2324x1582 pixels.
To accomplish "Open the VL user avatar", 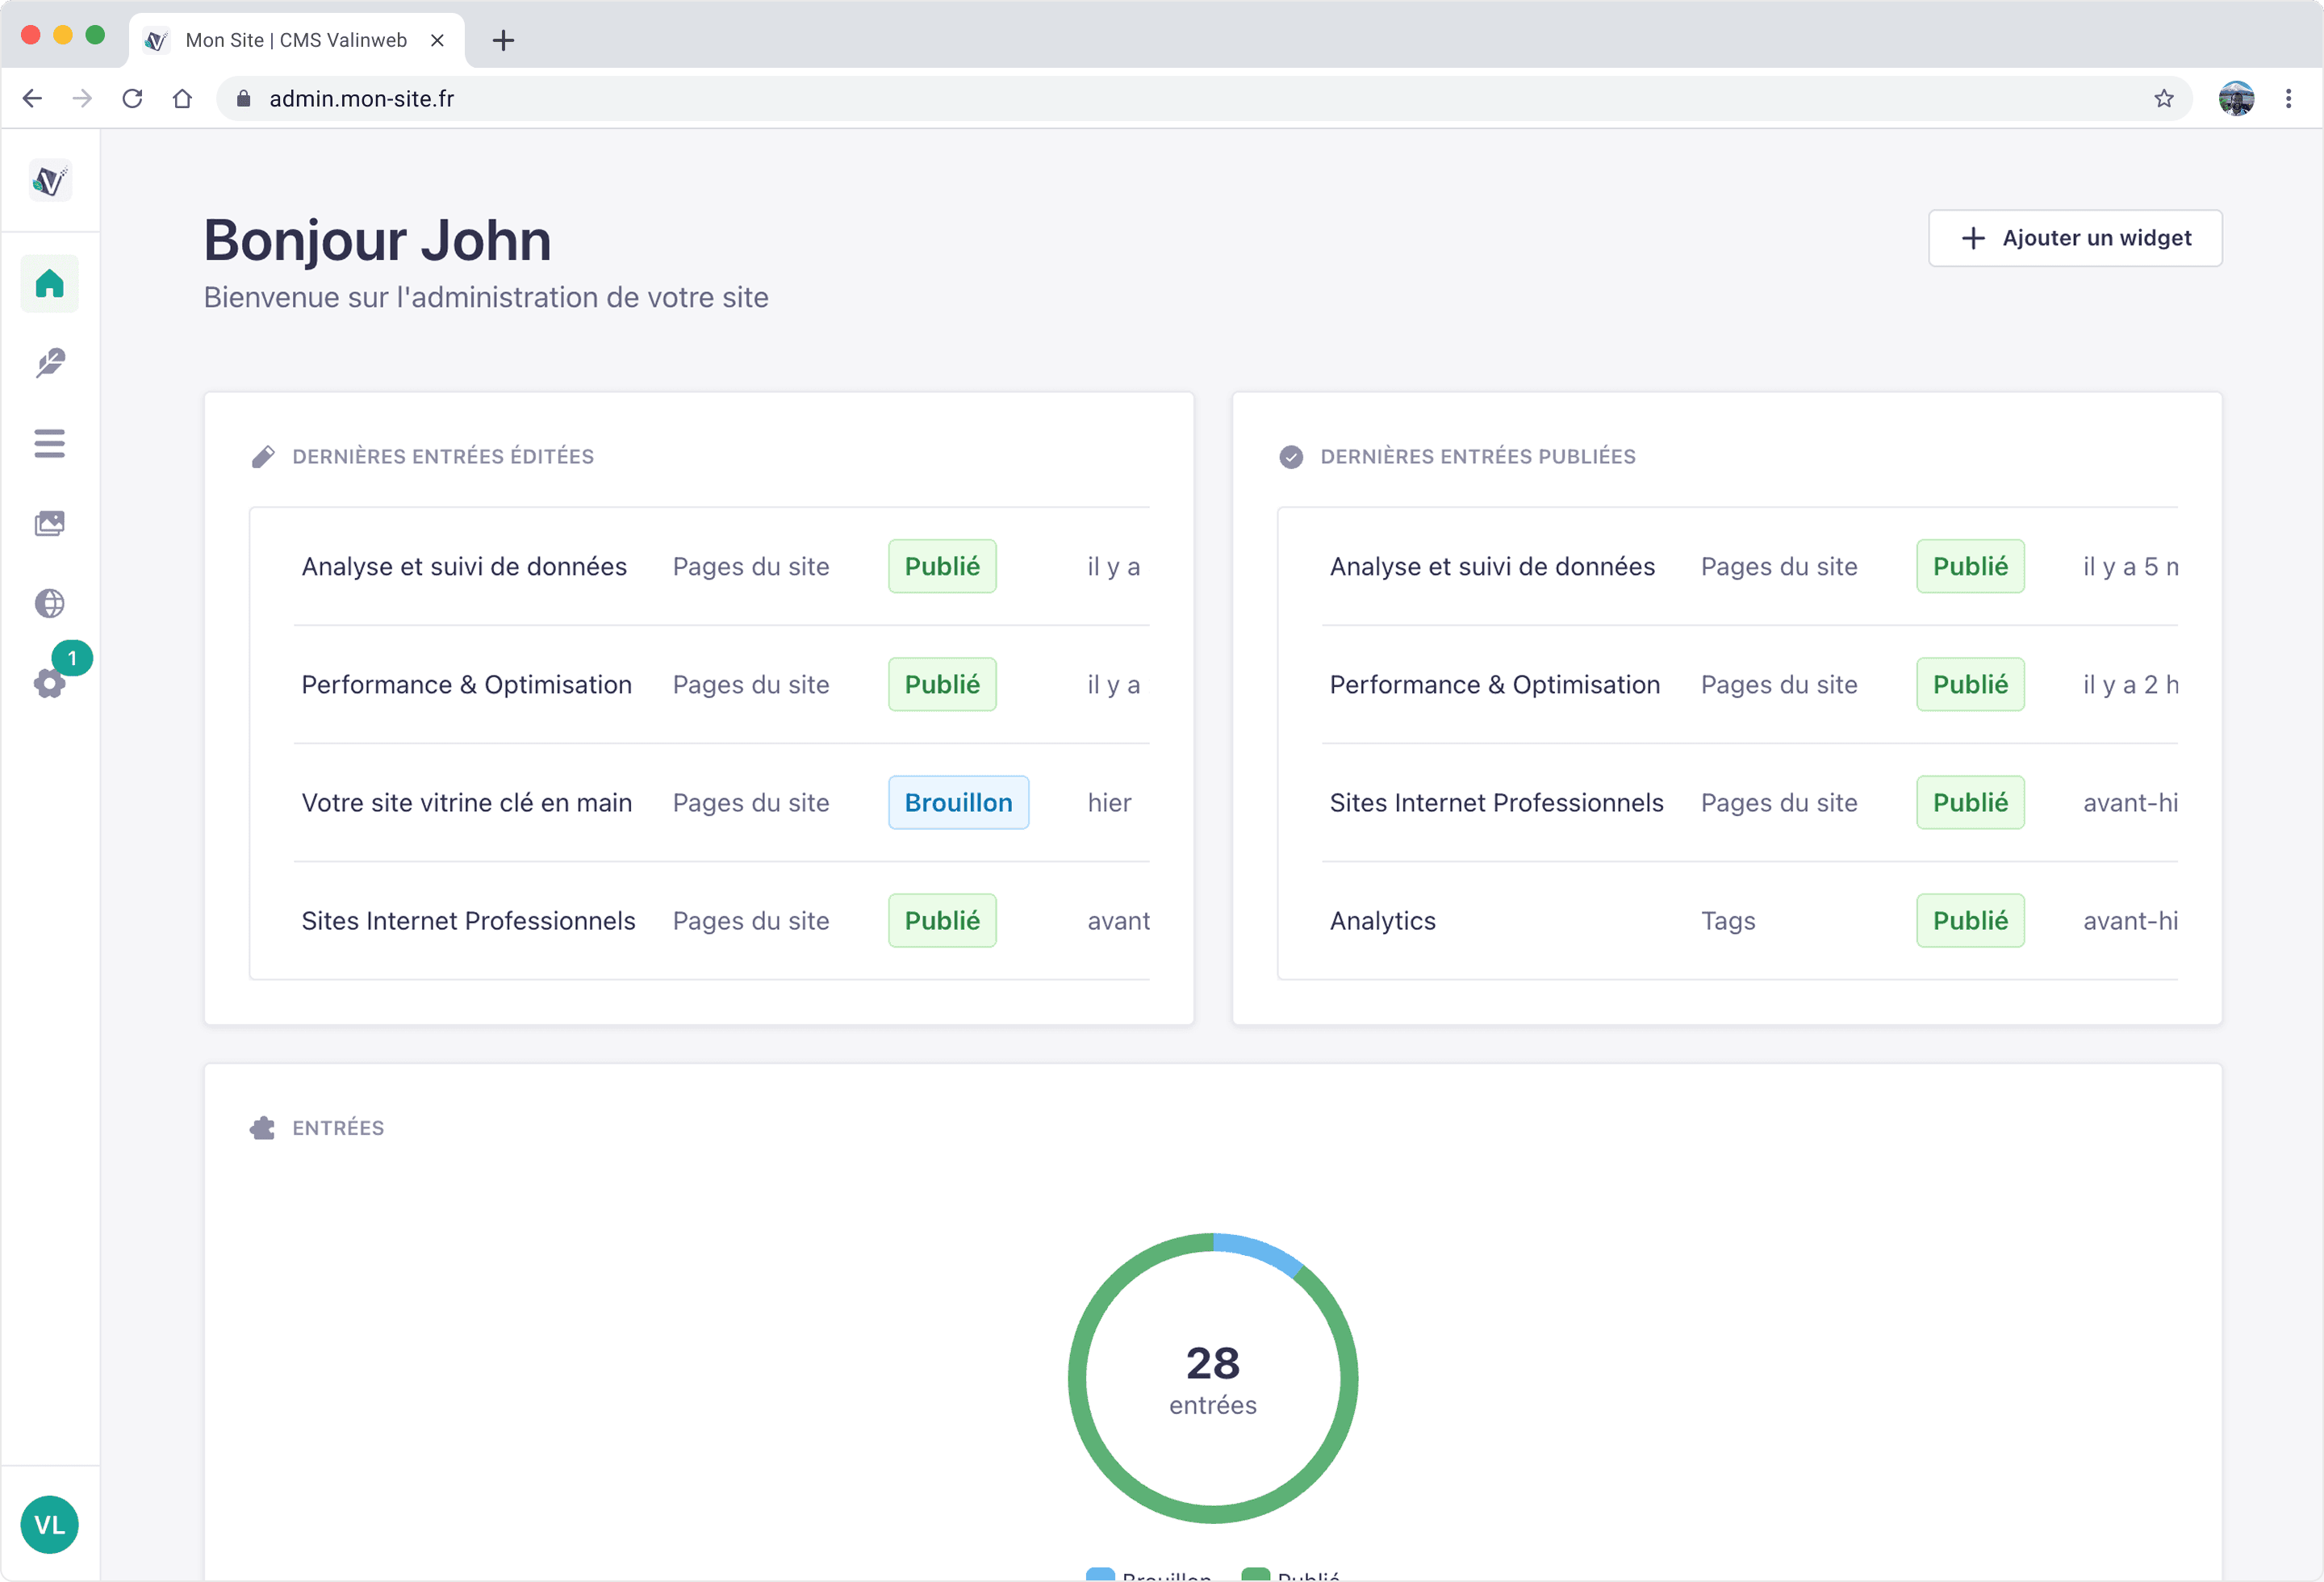I will tap(50, 1525).
